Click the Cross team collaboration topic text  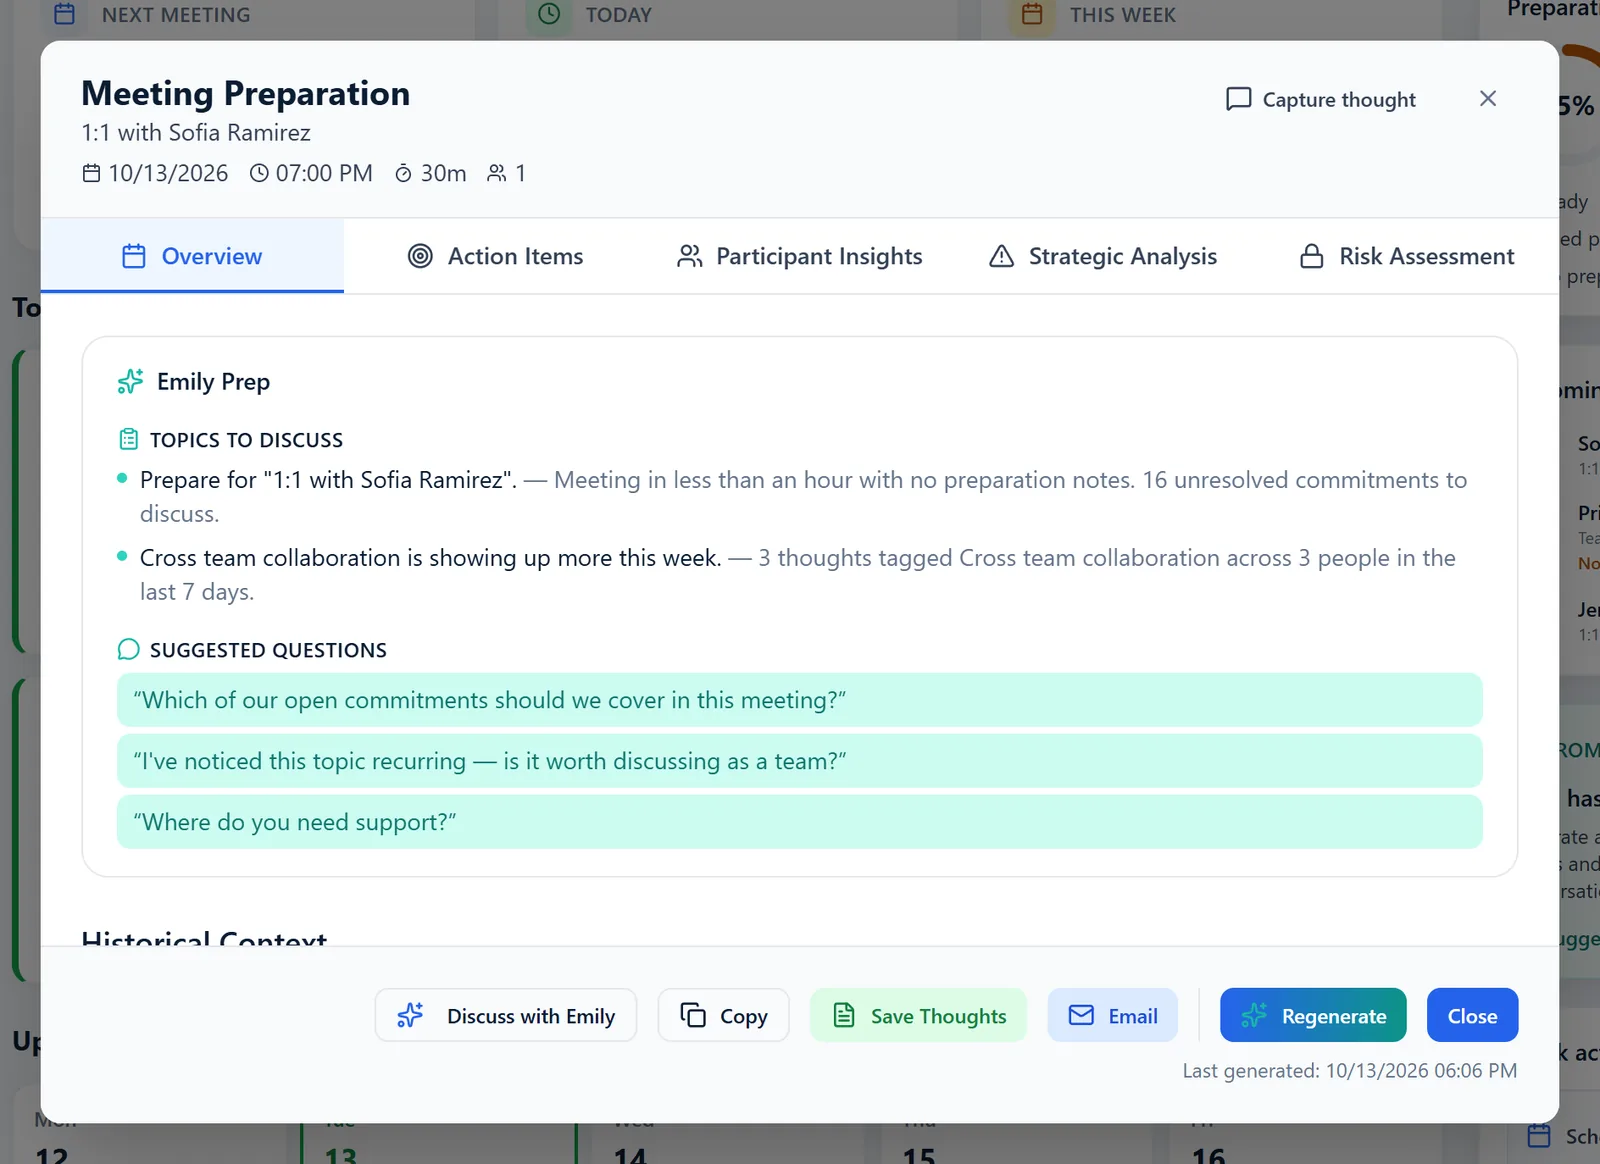[x=430, y=558]
